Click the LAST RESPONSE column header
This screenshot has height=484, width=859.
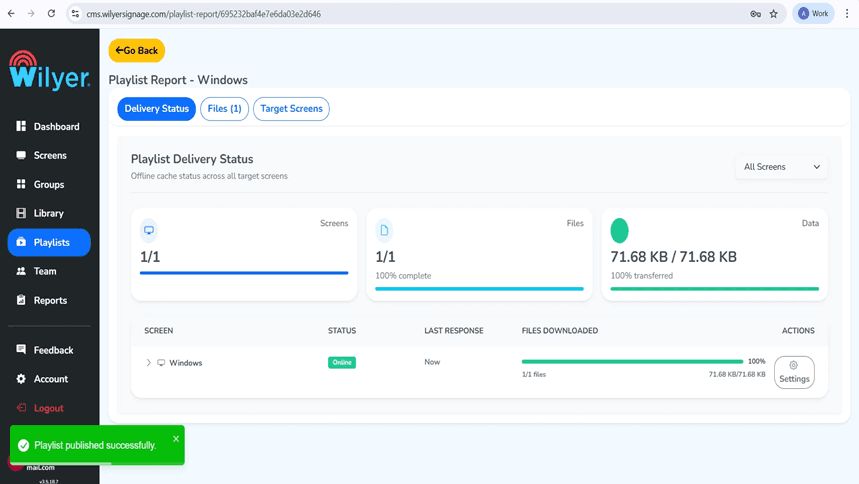[454, 331]
